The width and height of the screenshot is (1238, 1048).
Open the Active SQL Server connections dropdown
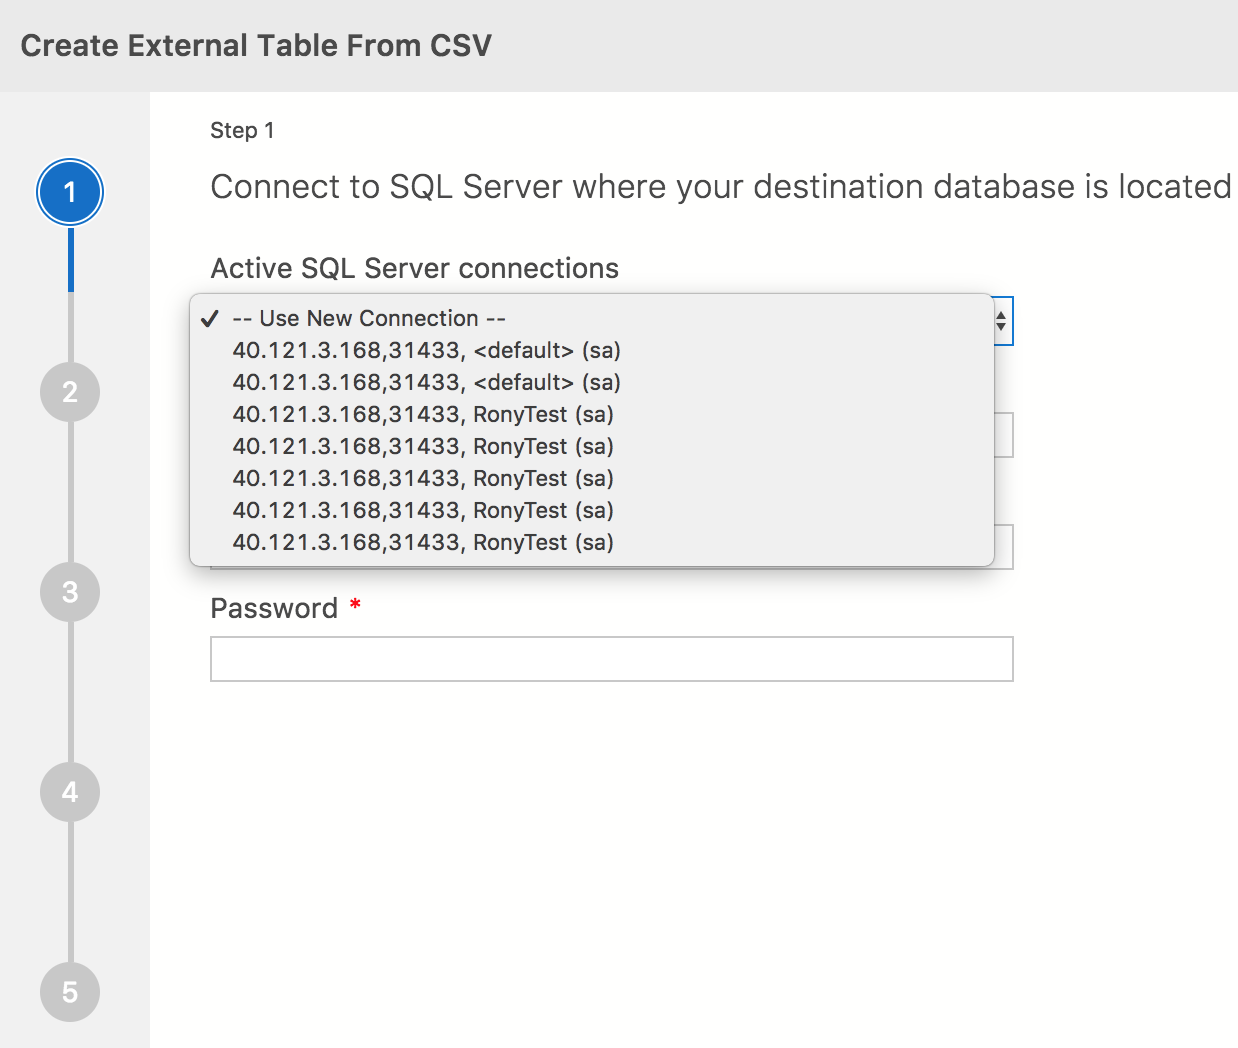coord(600,320)
